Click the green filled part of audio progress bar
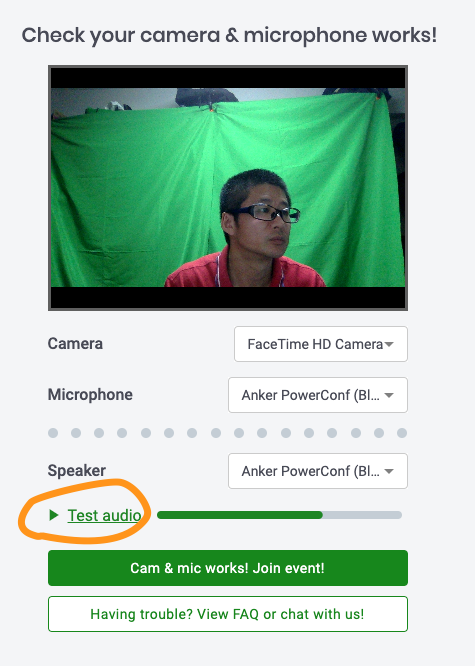This screenshot has height=666, width=475. tap(240, 515)
